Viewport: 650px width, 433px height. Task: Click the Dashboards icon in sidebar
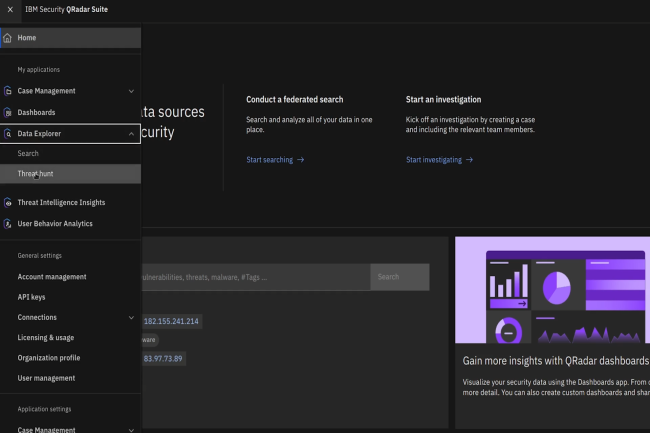[8, 112]
